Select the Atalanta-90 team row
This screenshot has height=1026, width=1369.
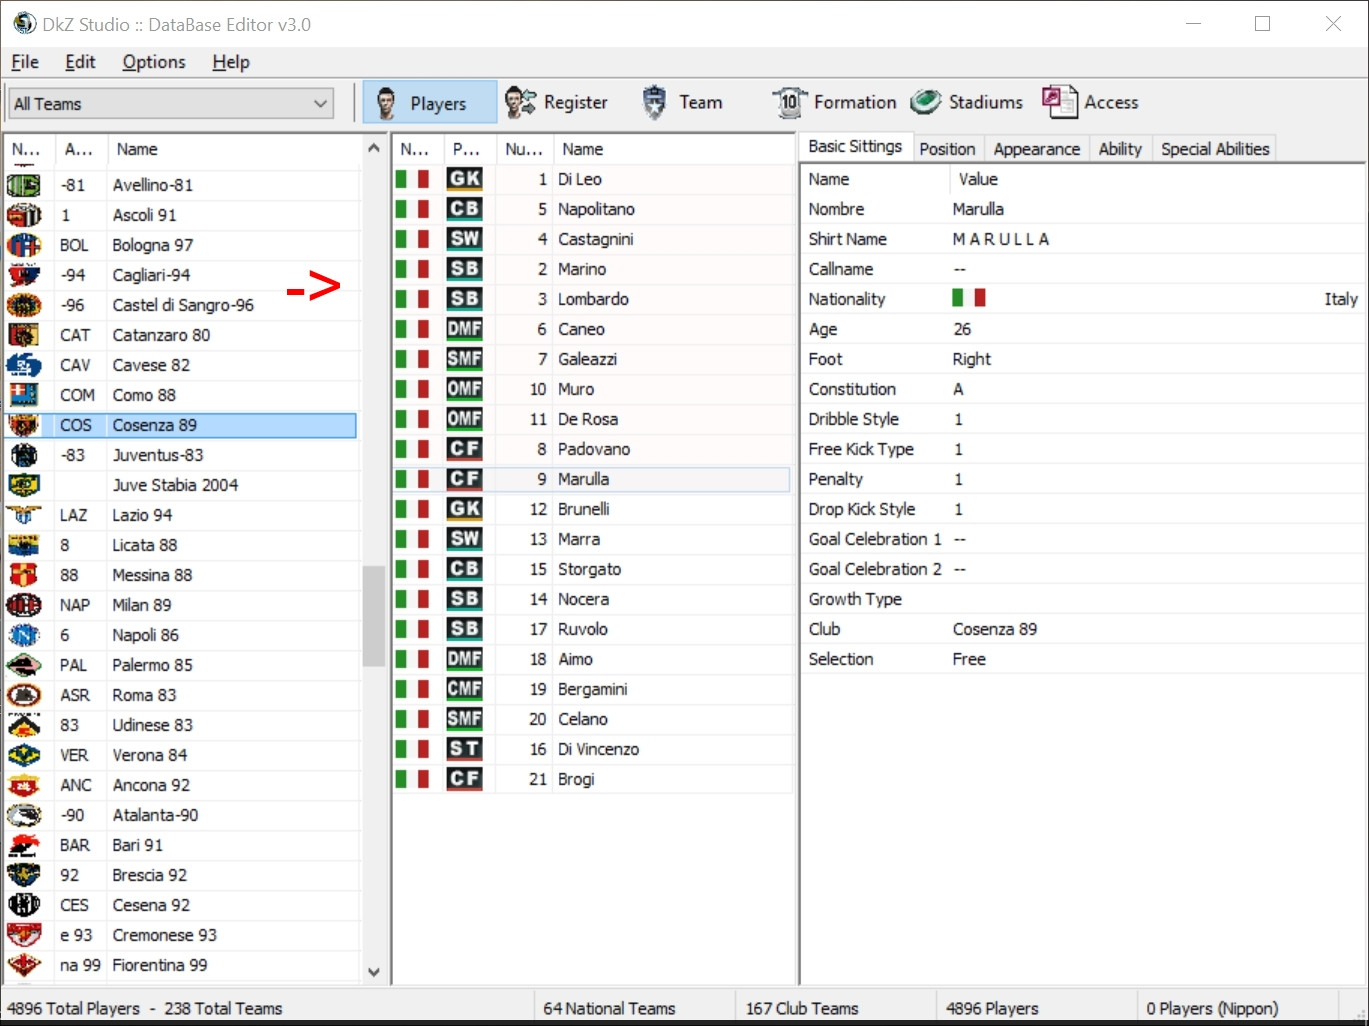coord(181,815)
